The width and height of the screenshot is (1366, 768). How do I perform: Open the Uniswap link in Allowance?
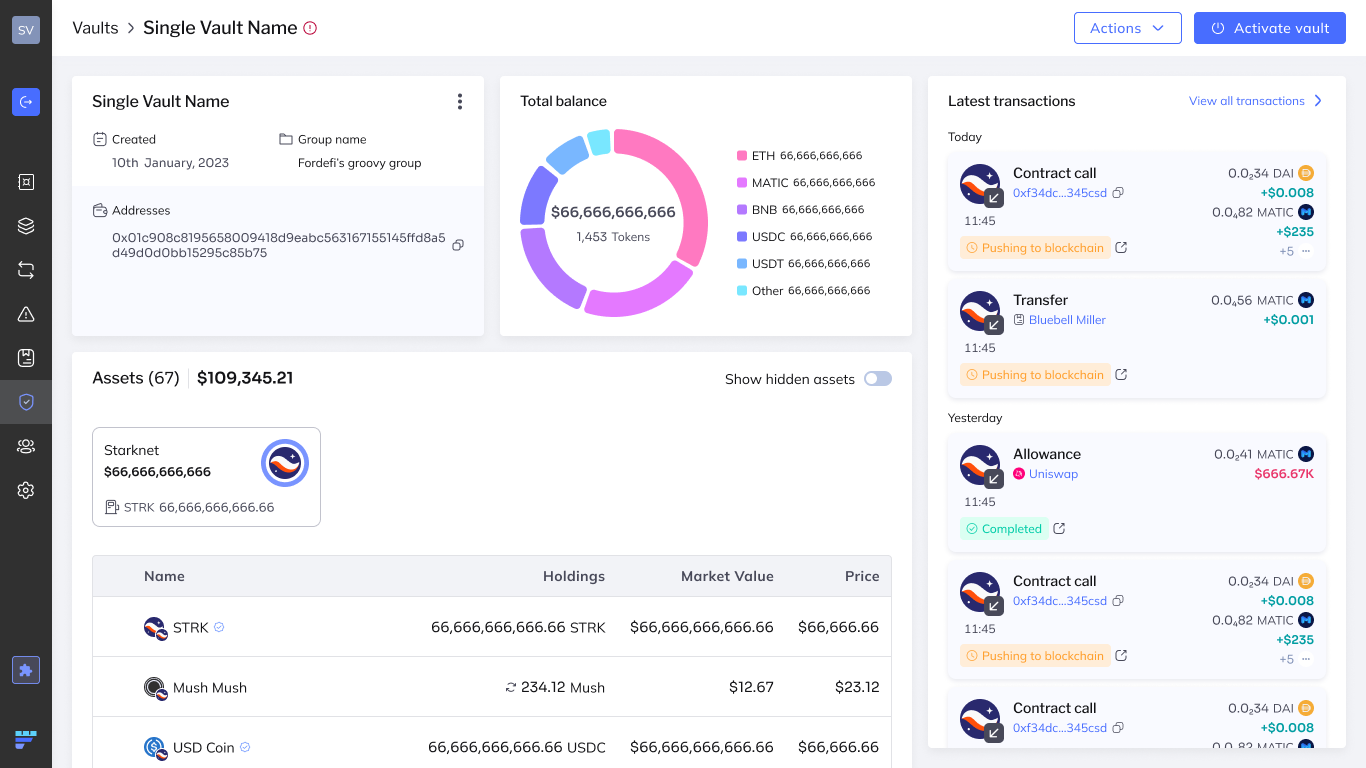point(1053,474)
